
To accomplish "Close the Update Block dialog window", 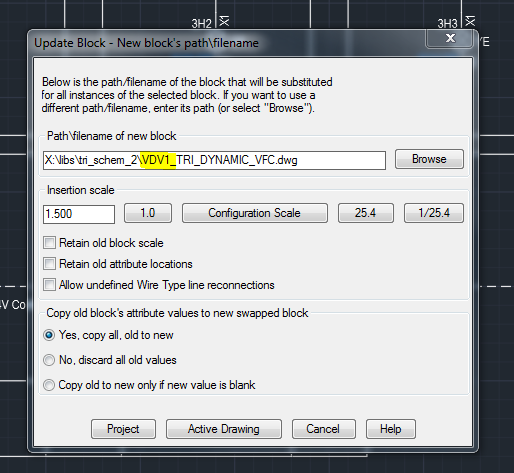I will click(x=450, y=38).
